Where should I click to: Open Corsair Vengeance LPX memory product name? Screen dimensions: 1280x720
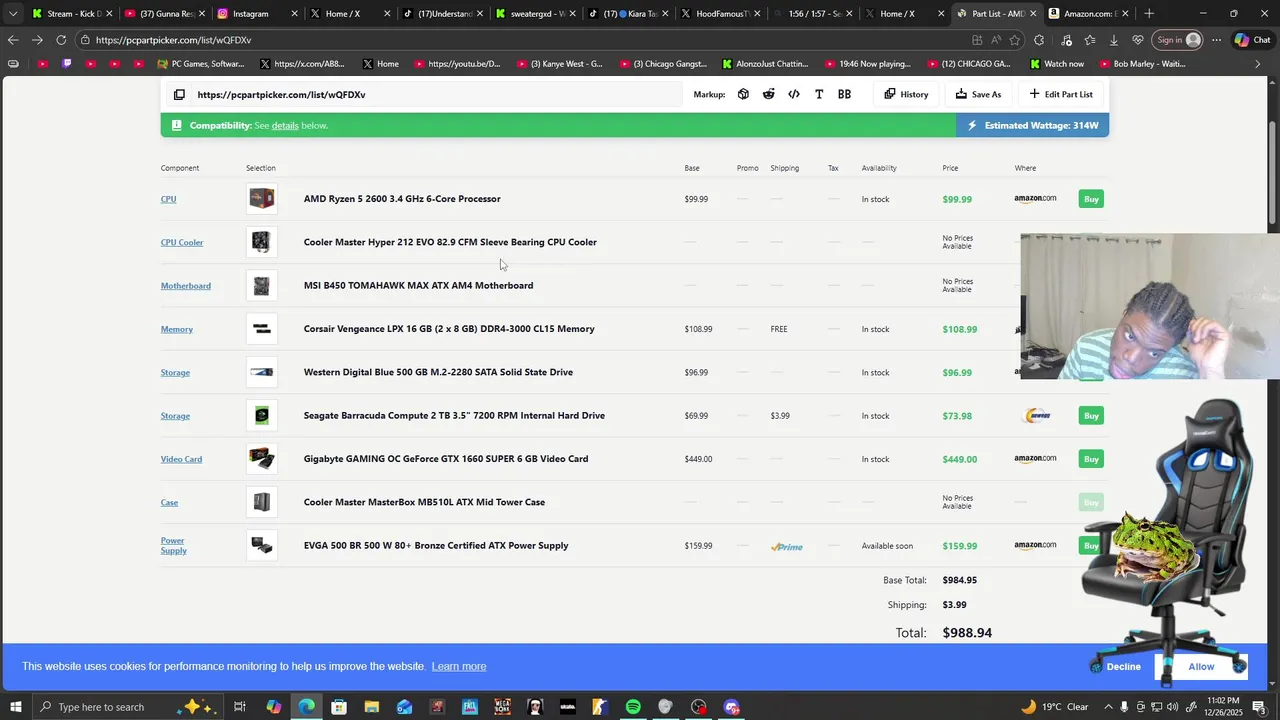[449, 329]
